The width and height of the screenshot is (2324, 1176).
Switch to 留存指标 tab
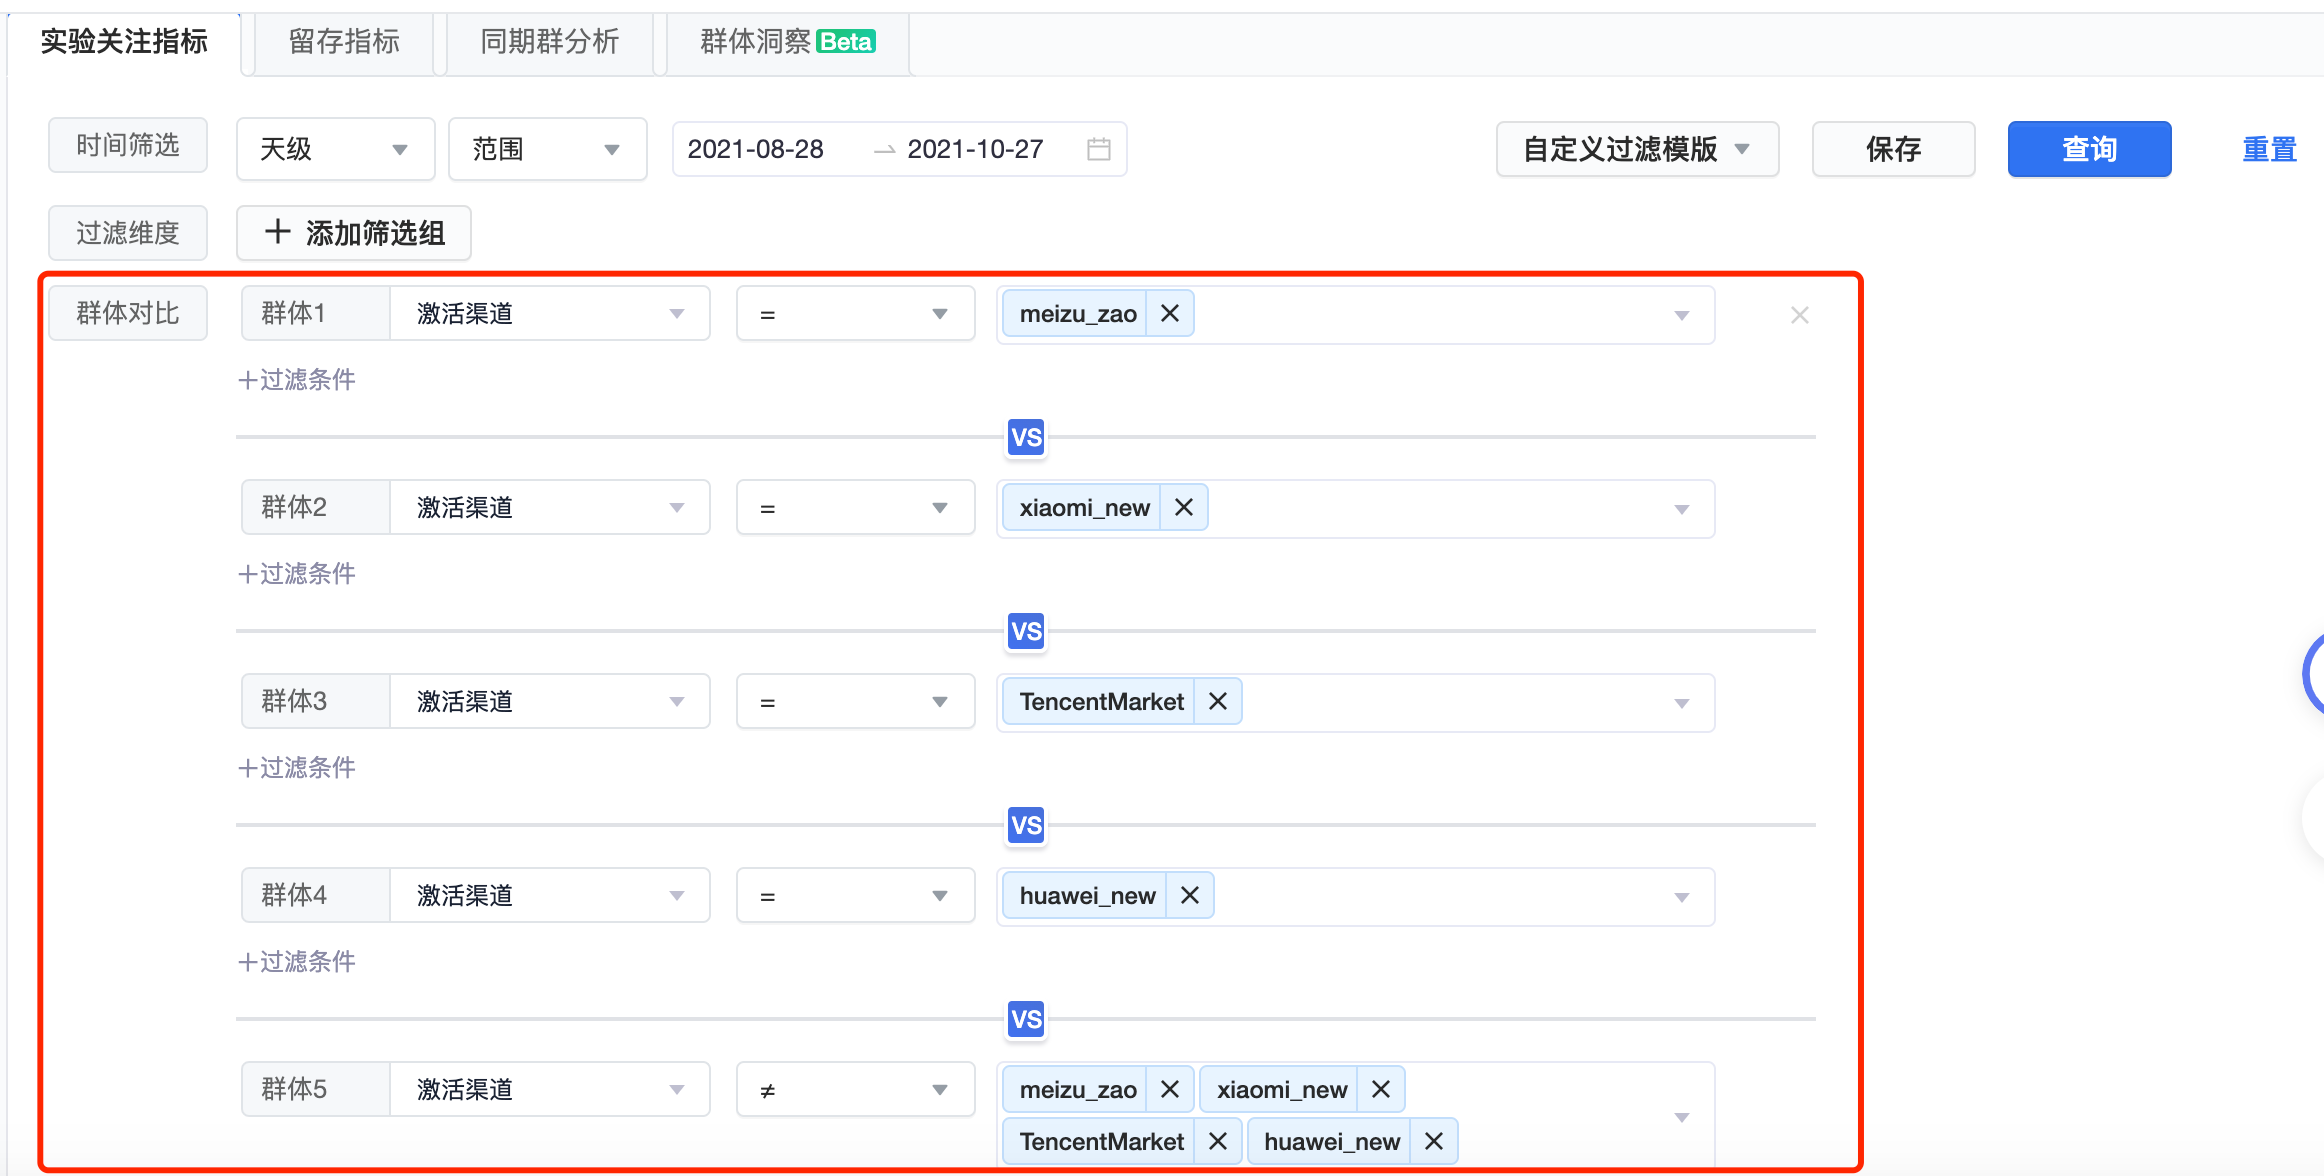coord(344,42)
